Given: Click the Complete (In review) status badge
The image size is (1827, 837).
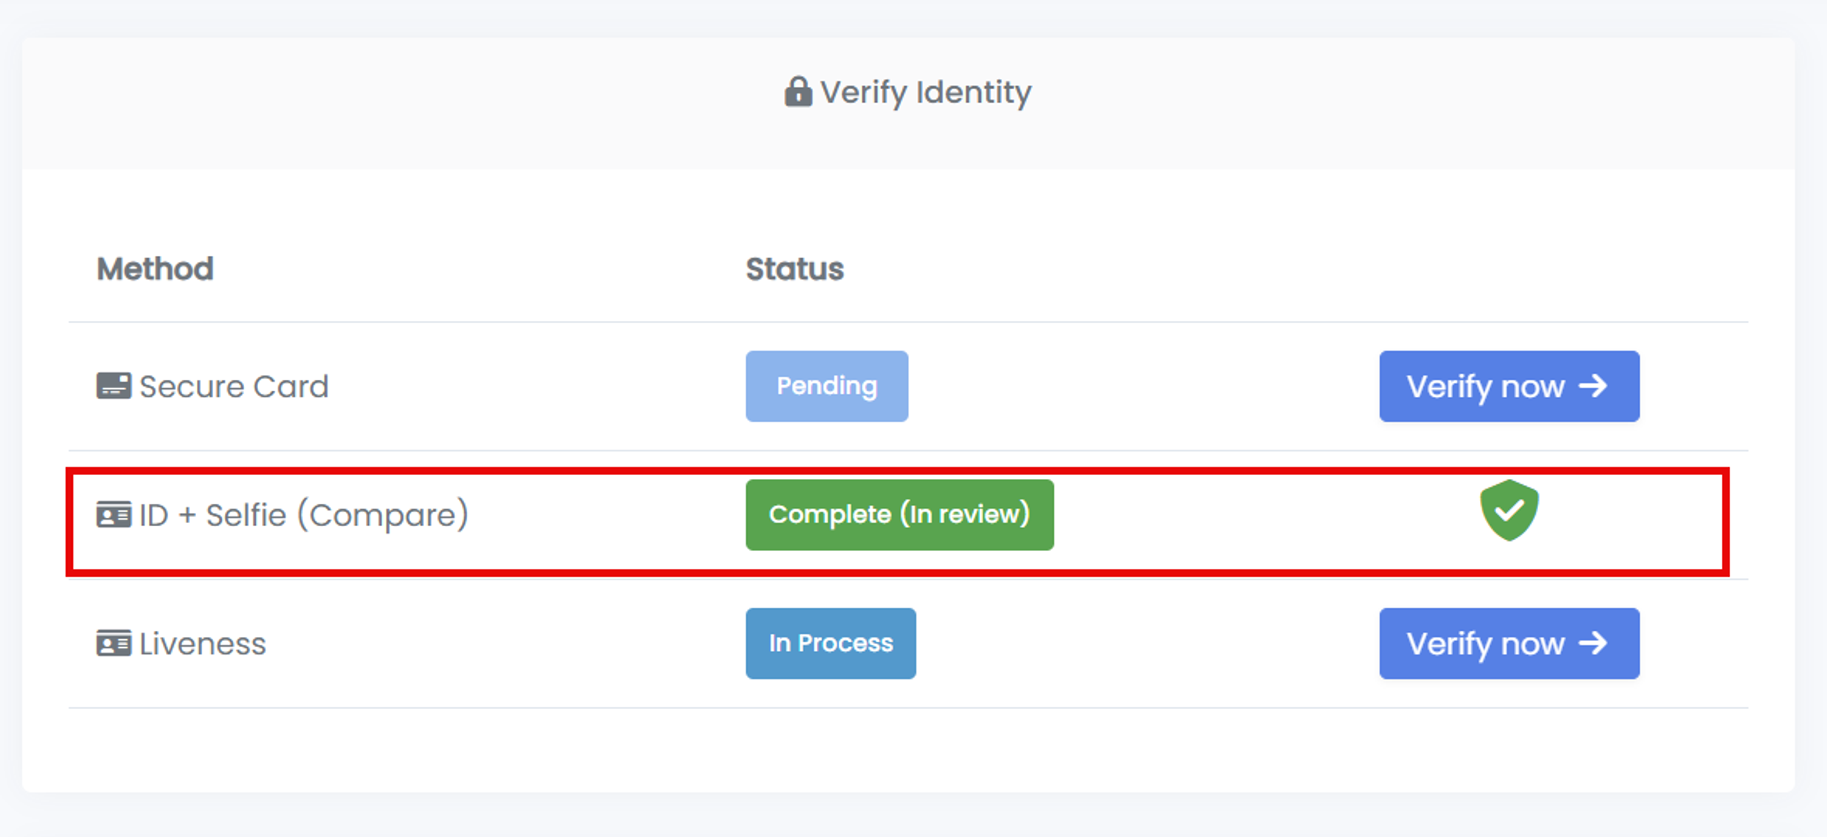Looking at the screenshot, I should click(x=899, y=515).
